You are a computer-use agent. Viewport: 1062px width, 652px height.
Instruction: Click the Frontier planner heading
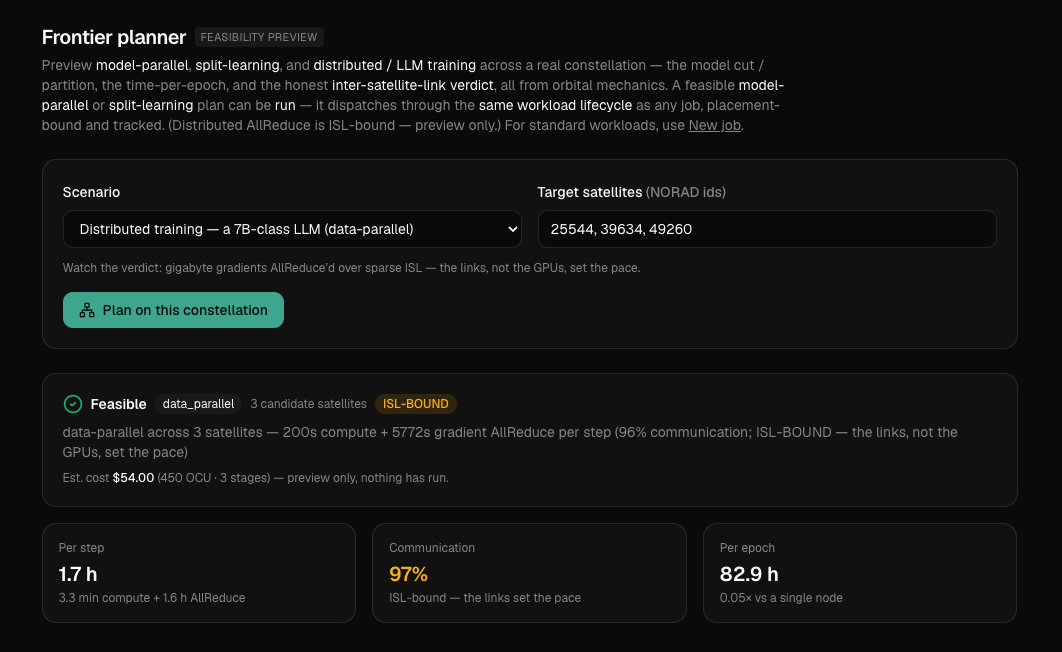tap(114, 37)
